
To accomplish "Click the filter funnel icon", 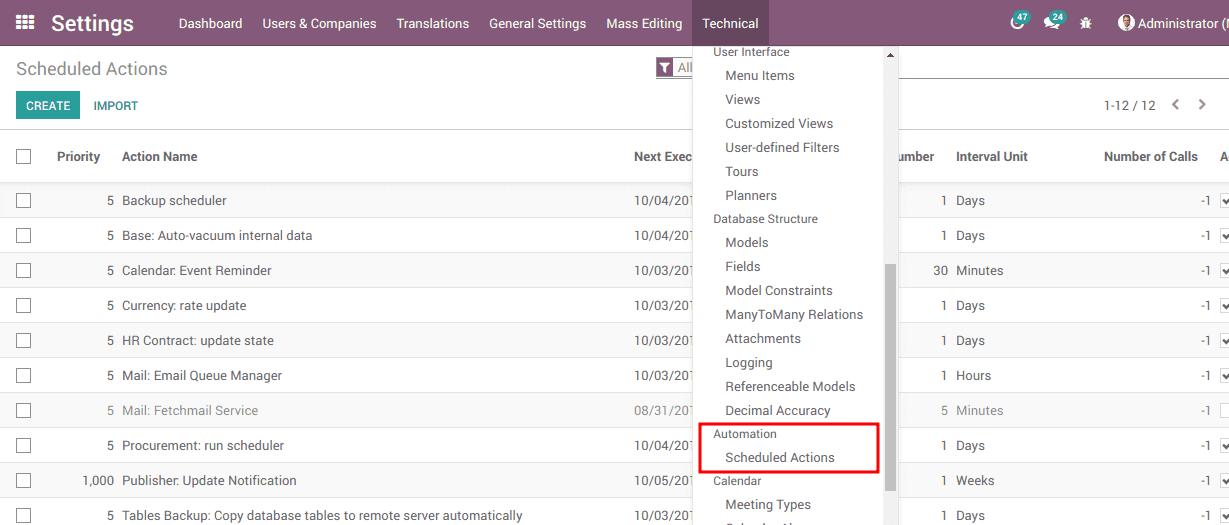I will (665, 68).
